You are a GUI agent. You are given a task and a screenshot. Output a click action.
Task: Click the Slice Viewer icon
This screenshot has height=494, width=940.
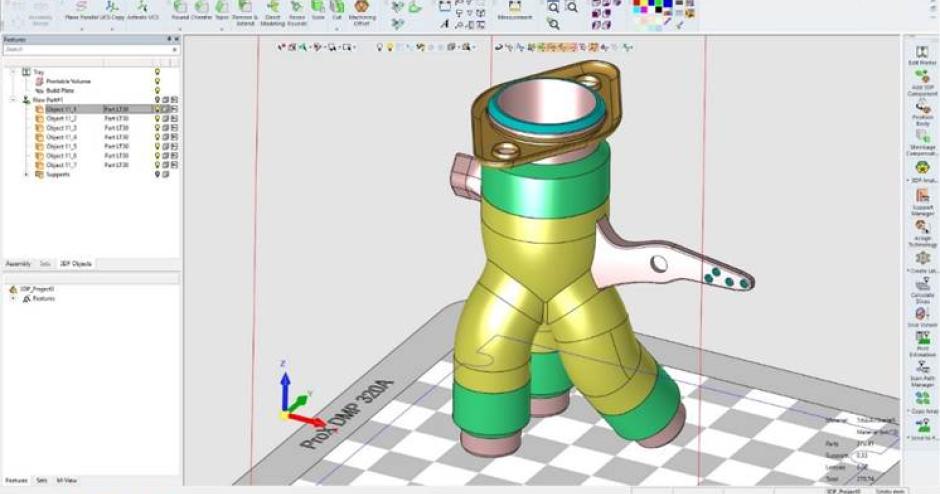pyautogui.click(x=921, y=316)
